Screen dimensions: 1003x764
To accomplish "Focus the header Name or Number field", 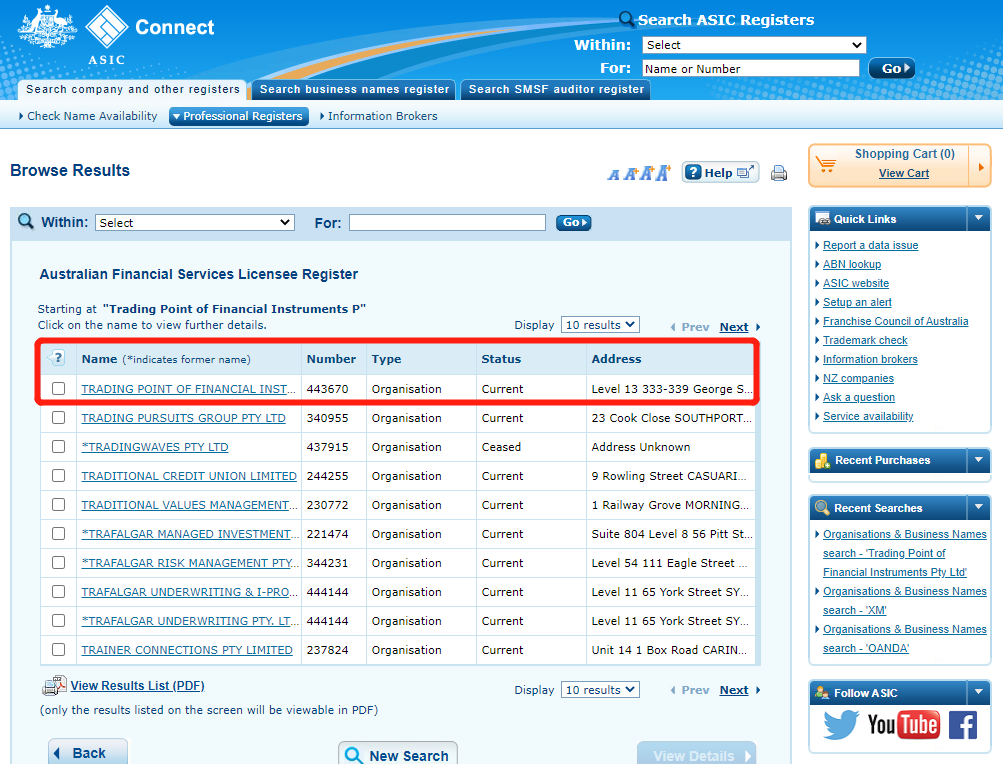I will (x=750, y=68).
